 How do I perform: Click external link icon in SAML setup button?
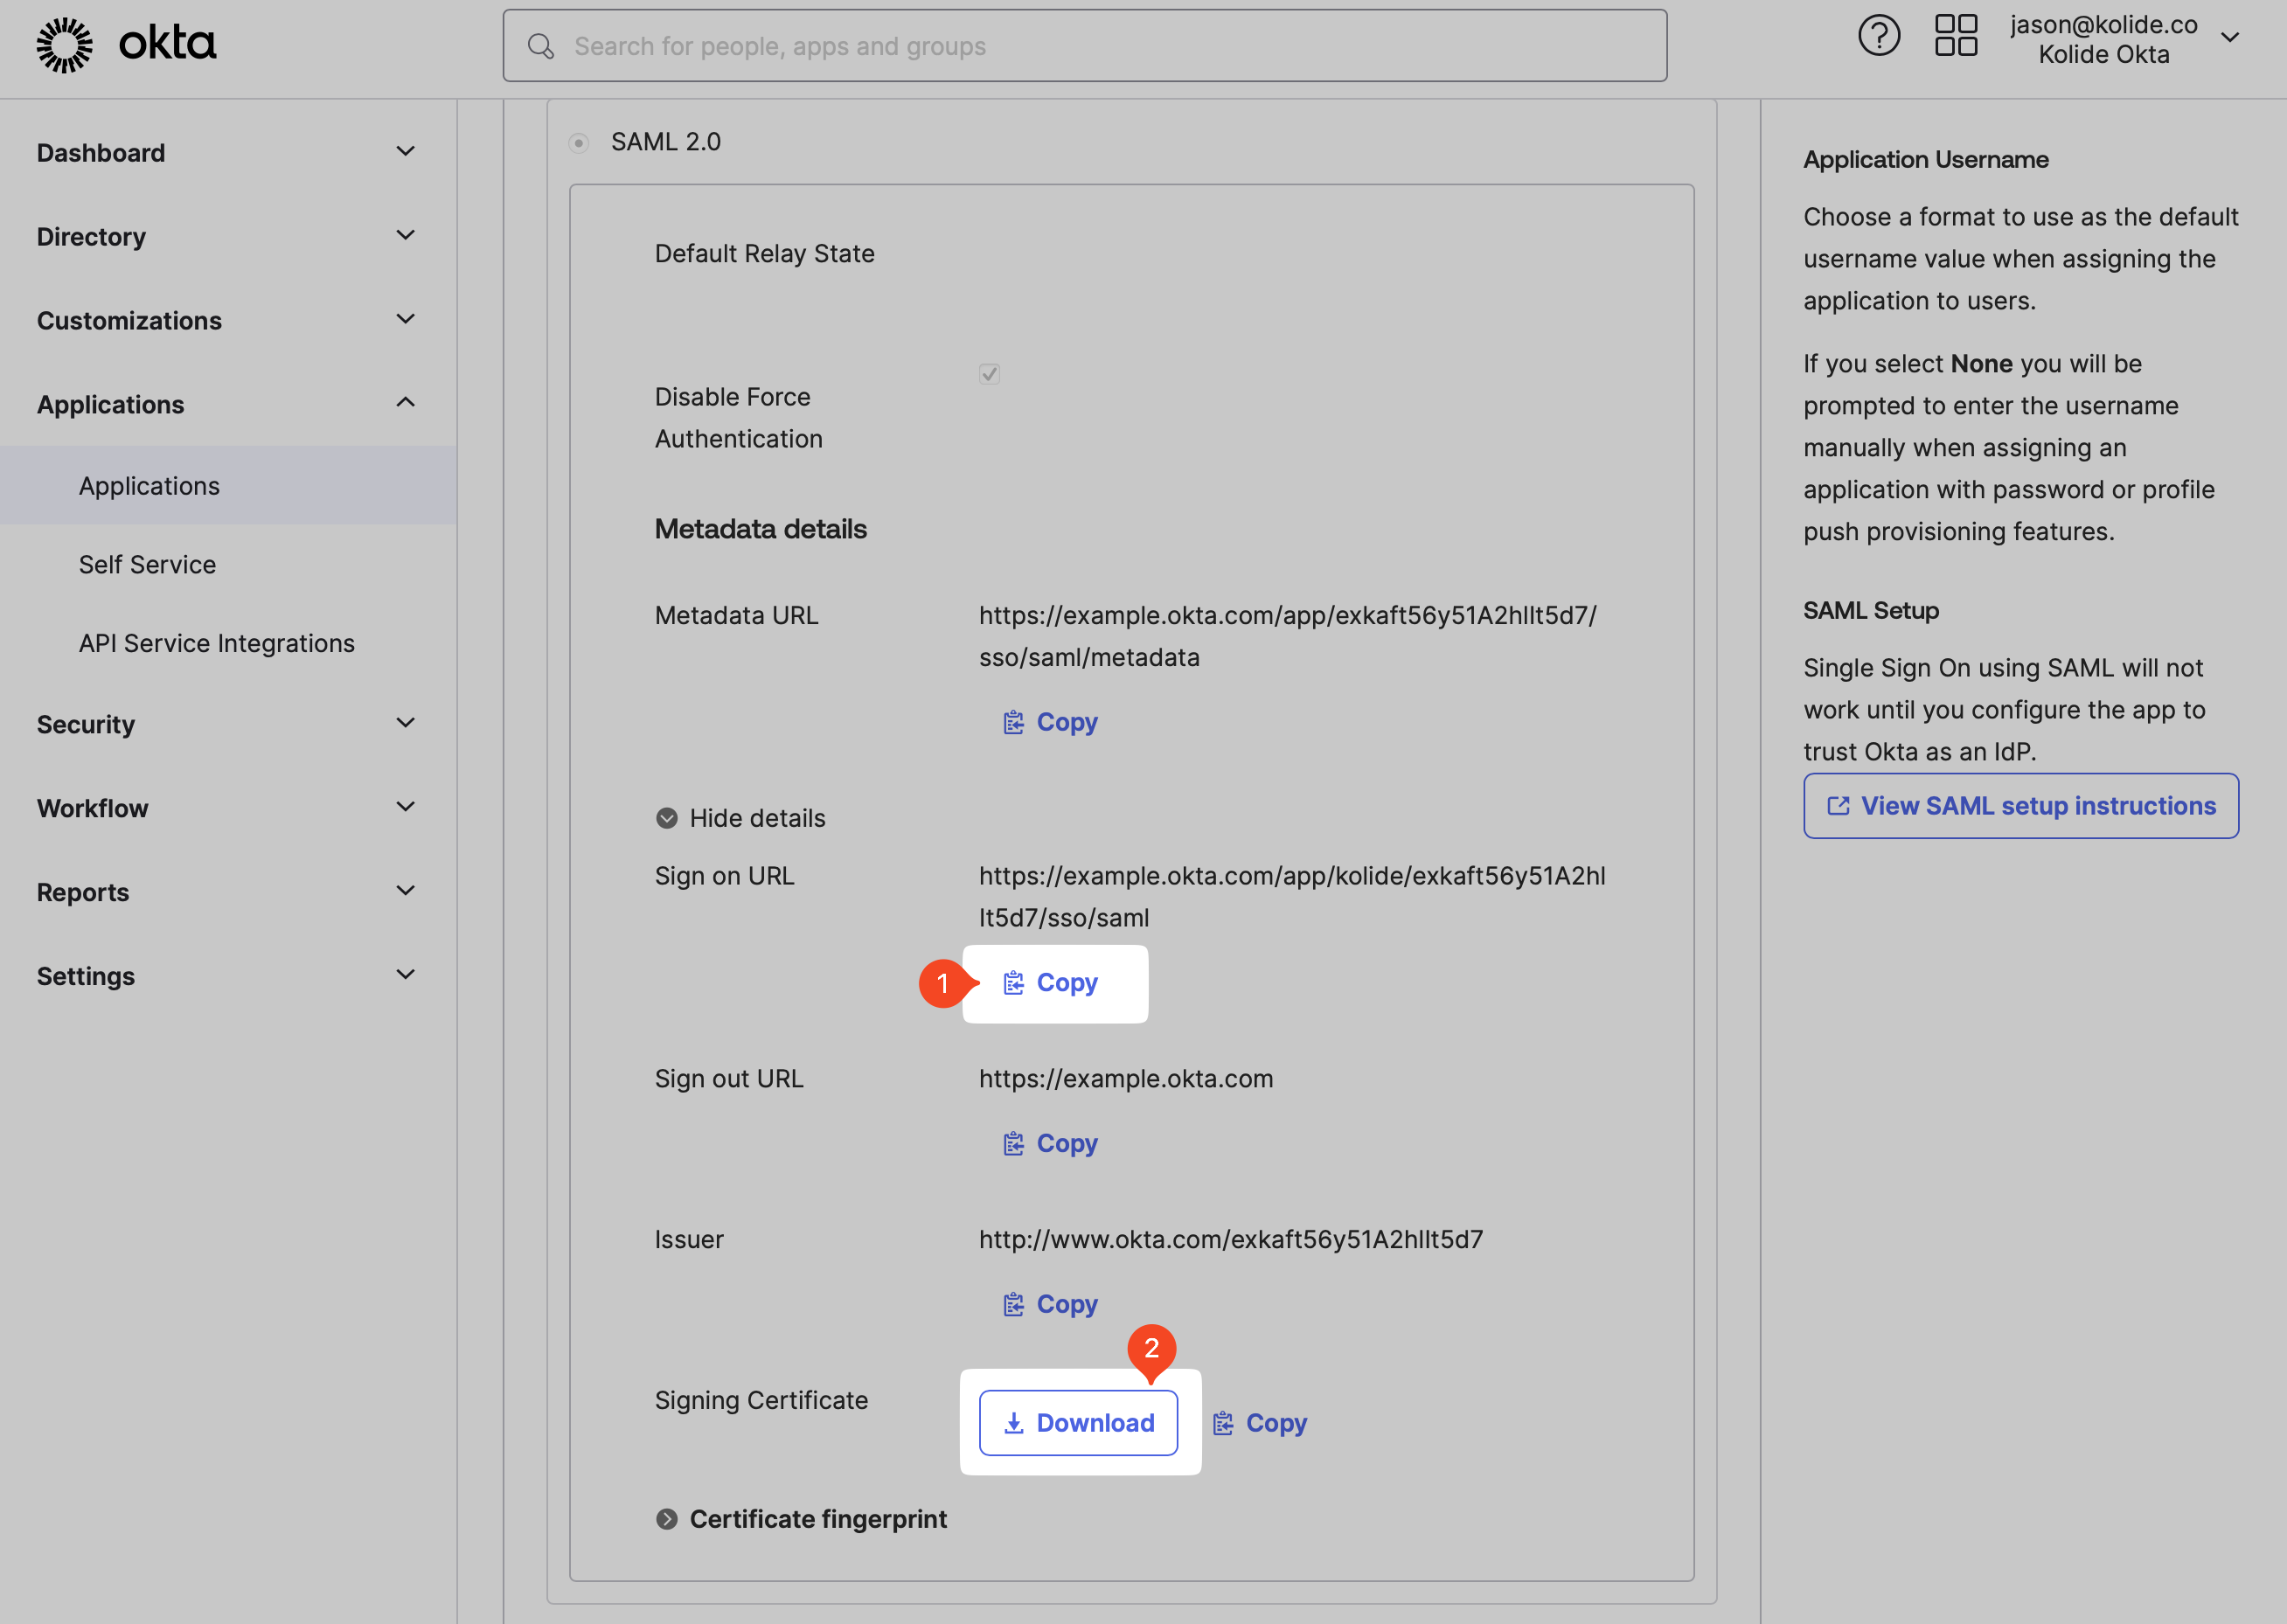(x=1838, y=806)
